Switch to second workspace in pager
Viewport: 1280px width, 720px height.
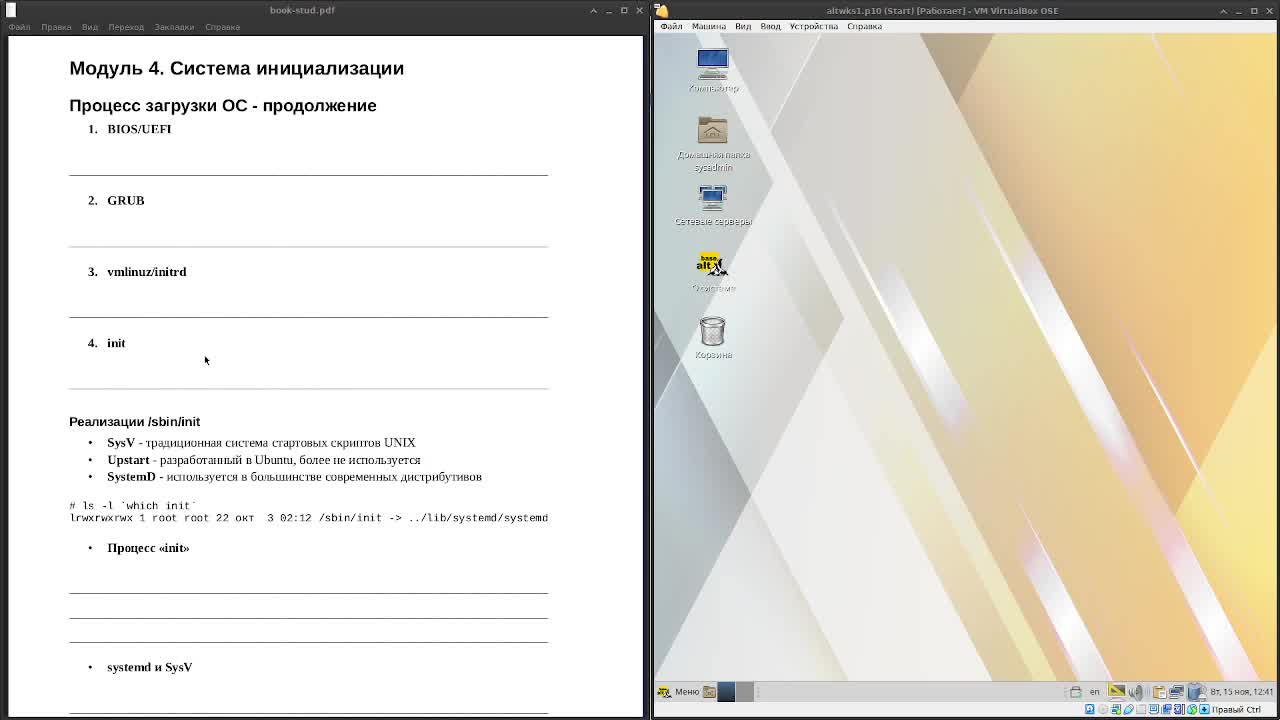click(x=744, y=691)
